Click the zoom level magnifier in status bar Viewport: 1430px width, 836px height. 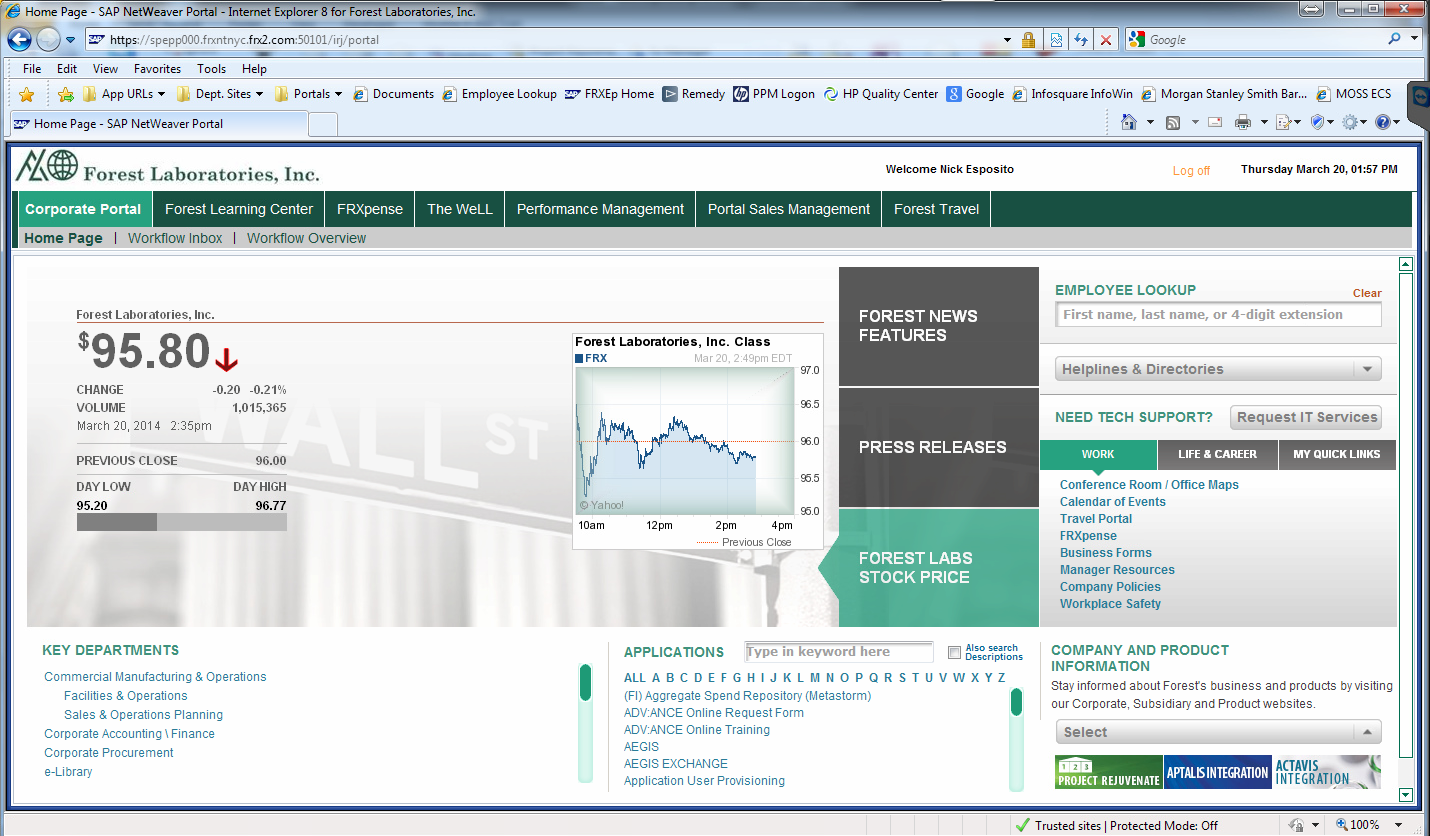[x=1342, y=825]
